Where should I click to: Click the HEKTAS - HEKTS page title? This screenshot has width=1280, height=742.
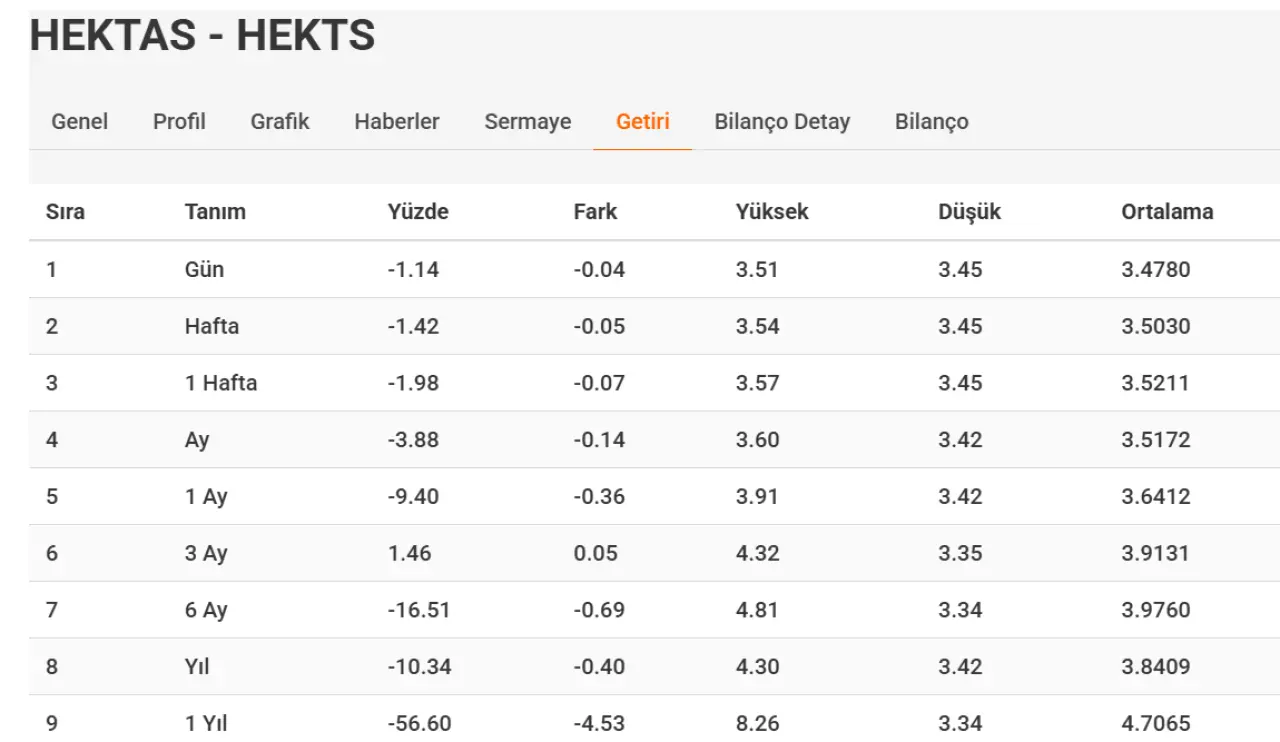coord(202,36)
